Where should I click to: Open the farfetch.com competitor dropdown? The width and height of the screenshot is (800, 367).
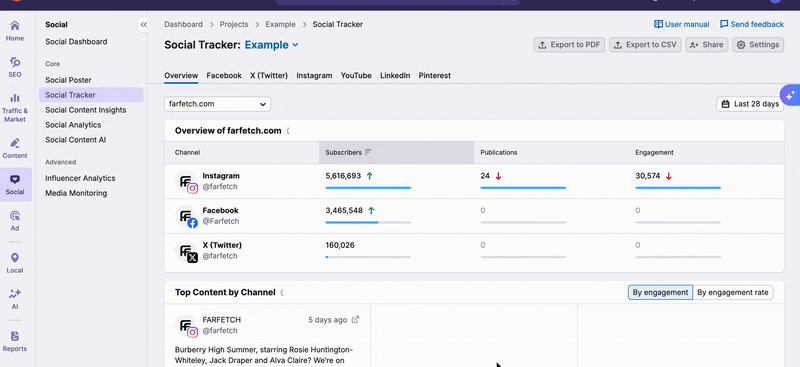217,104
